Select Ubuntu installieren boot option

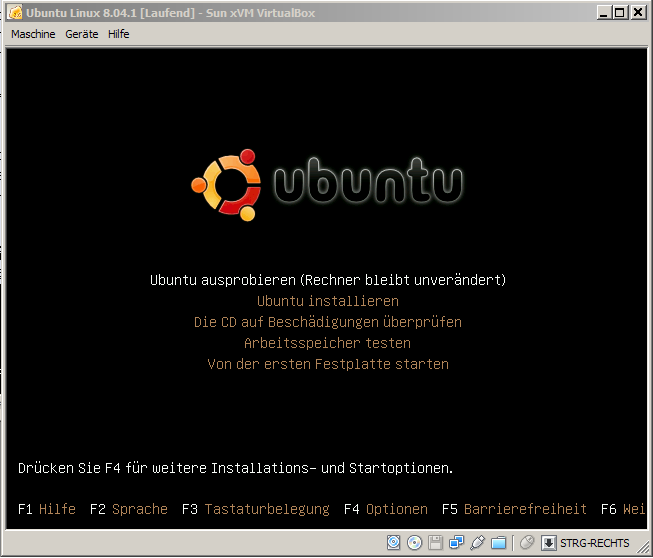pyautogui.click(x=328, y=301)
